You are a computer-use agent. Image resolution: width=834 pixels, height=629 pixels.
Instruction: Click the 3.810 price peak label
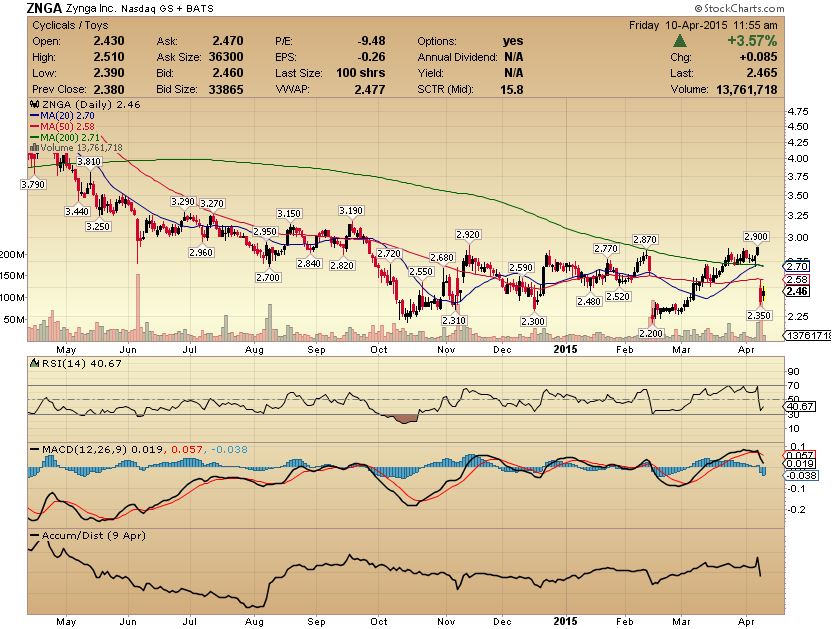click(x=89, y=162)
